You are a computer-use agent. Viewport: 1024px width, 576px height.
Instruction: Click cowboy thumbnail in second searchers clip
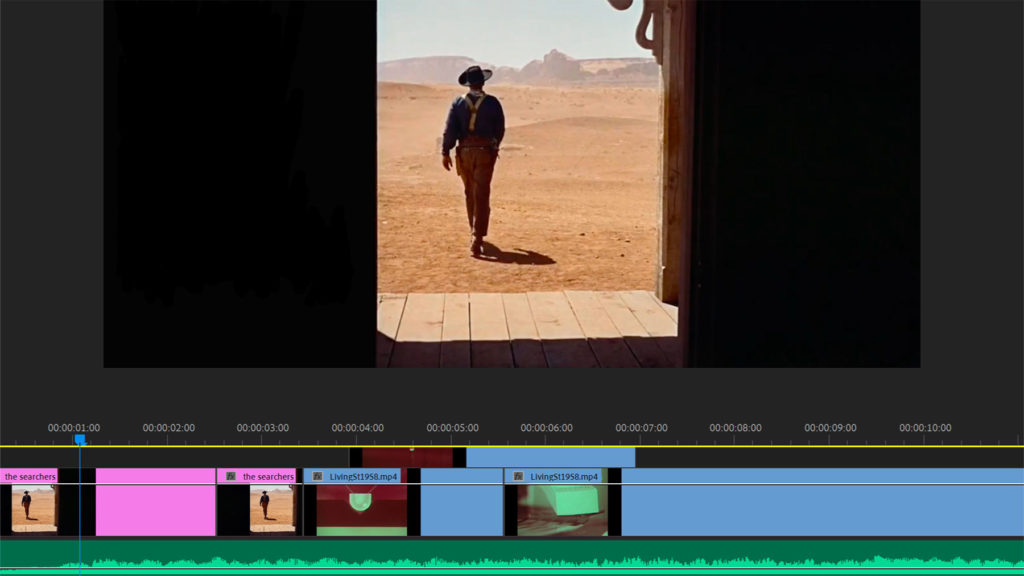click(x=271, y=510)
